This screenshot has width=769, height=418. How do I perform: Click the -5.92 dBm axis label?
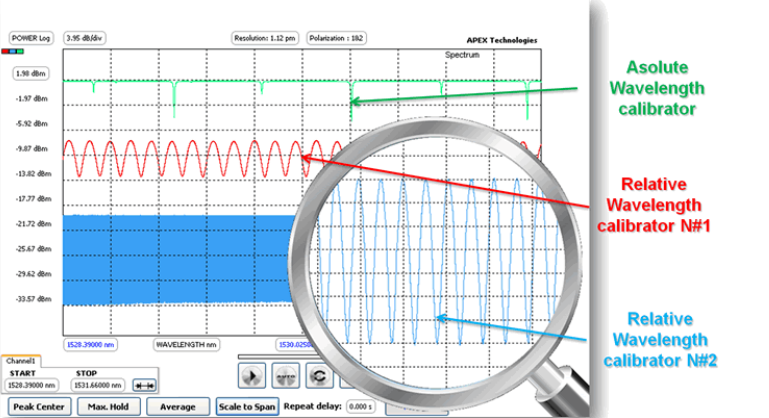tap(31, 124)
